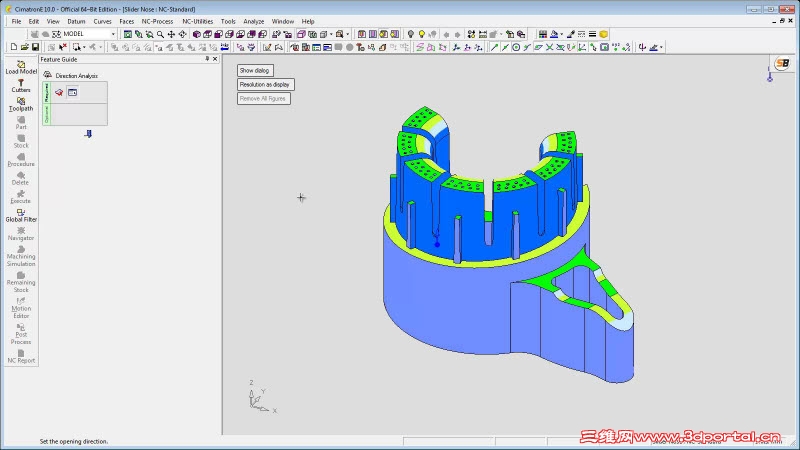This screenshot has height=450, width=800.
Task: Click the color palette grid toolbar icon
Action: tap(543, 34)
